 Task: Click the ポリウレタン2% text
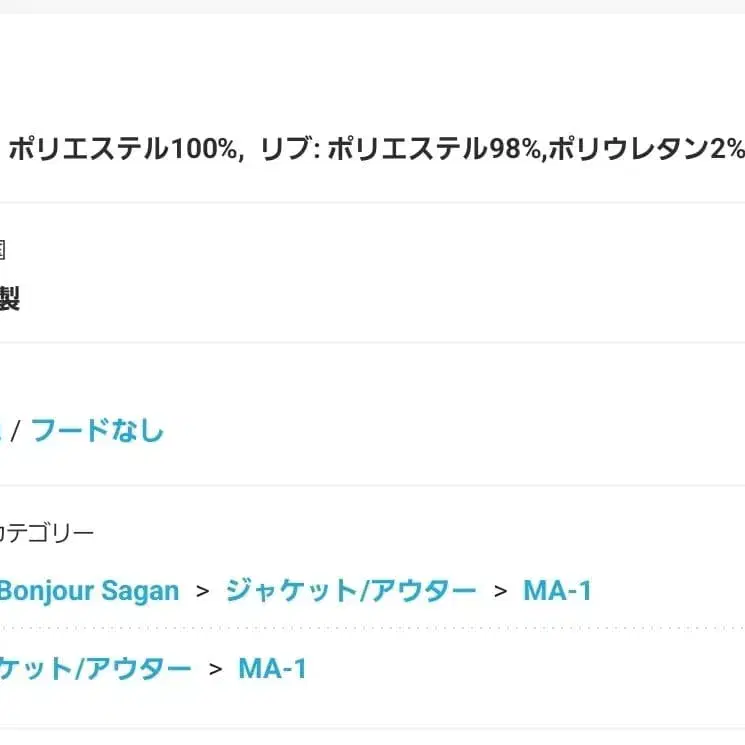(646, 150)
